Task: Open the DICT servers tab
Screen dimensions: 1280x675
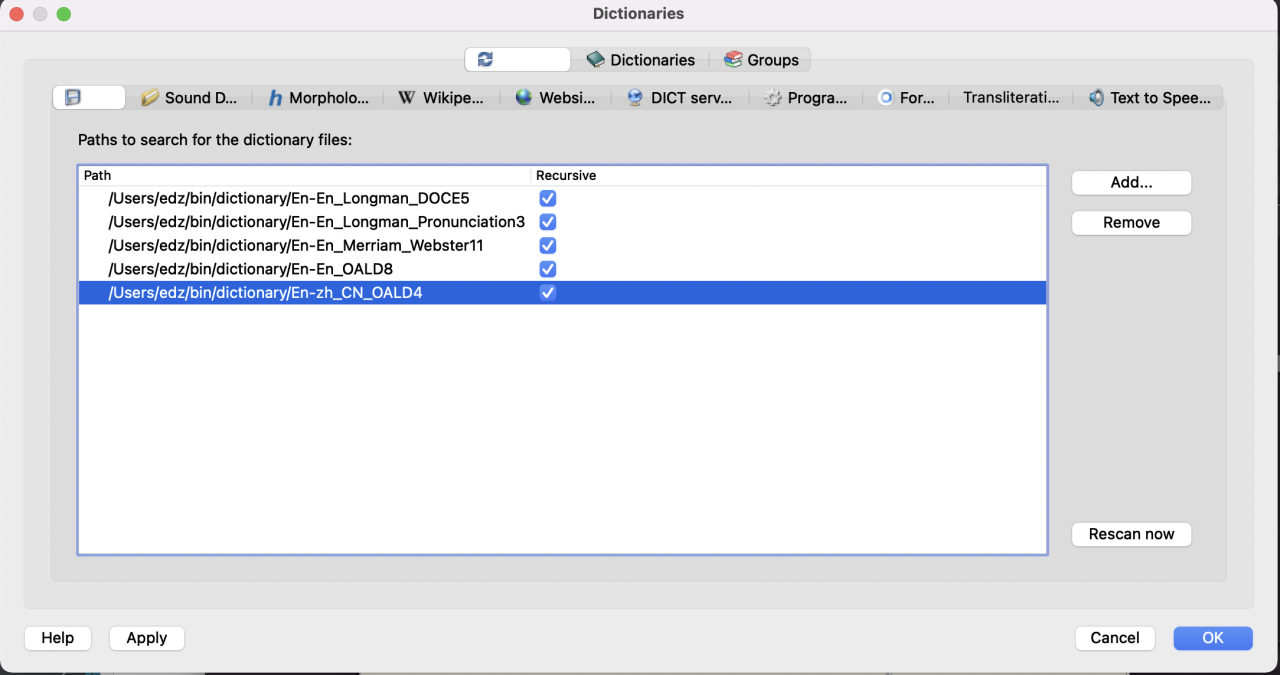Action: point(686,98)
